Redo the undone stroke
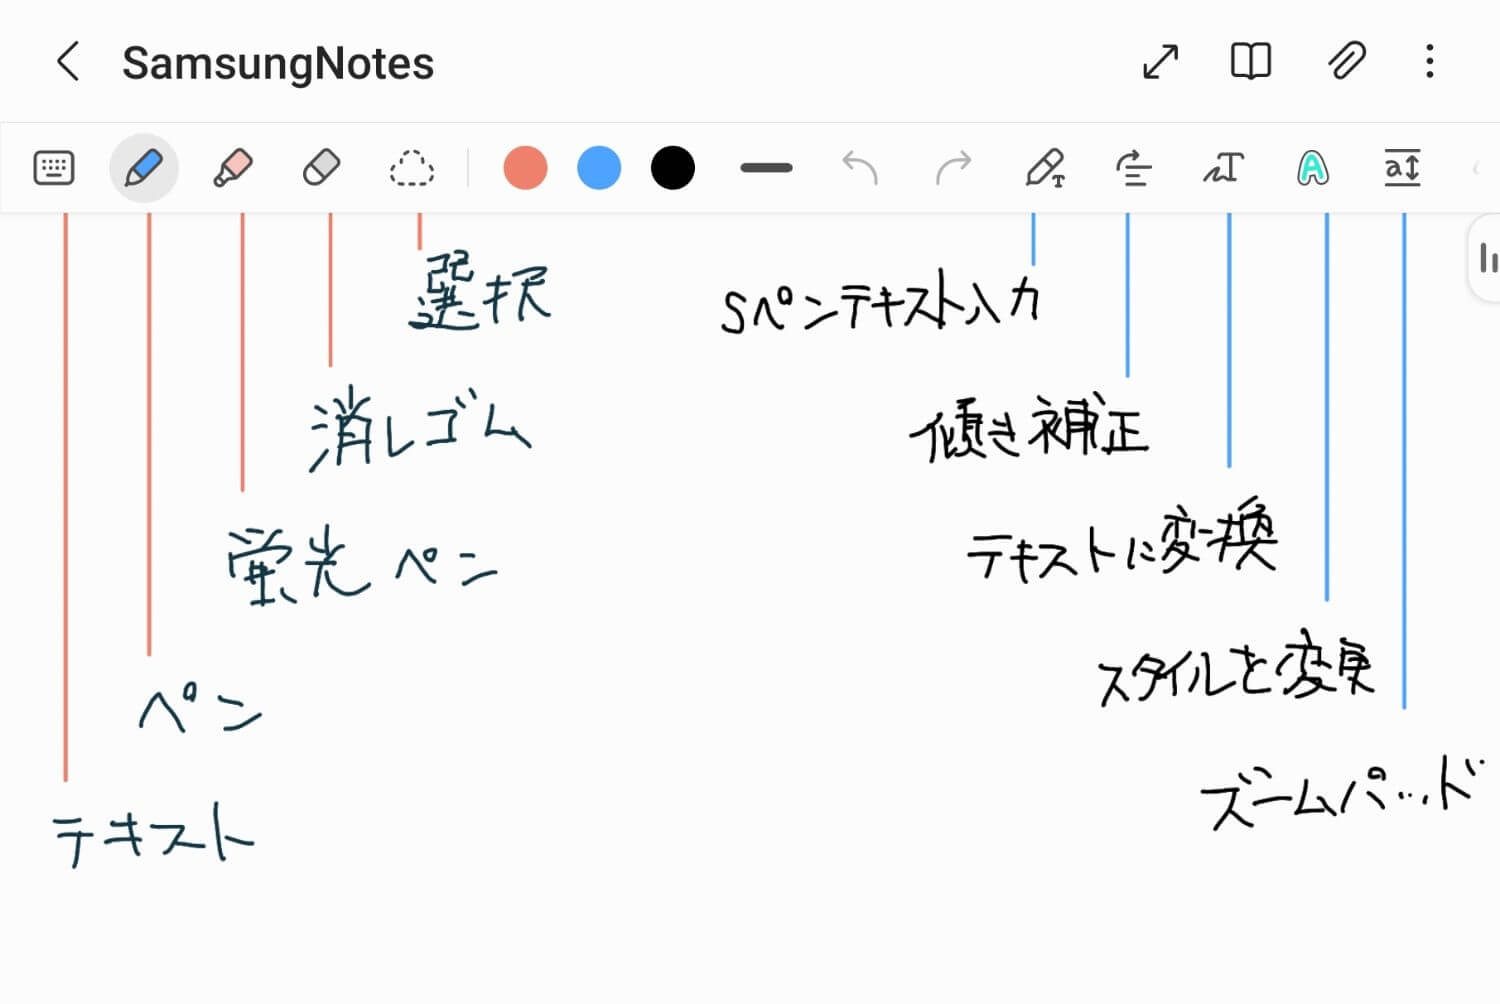1500x1004 pixels. click(953, 168)
